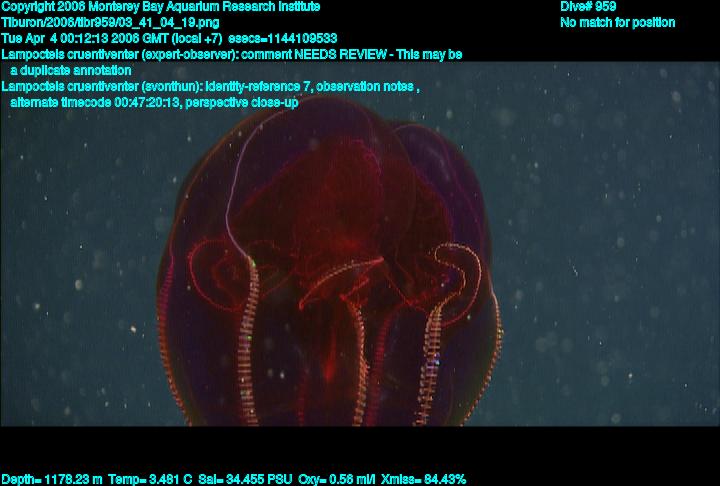This screenshot has height=486, width=720.
Task: Click the Dive# 959 label
Action: click(x=588, y=7)
